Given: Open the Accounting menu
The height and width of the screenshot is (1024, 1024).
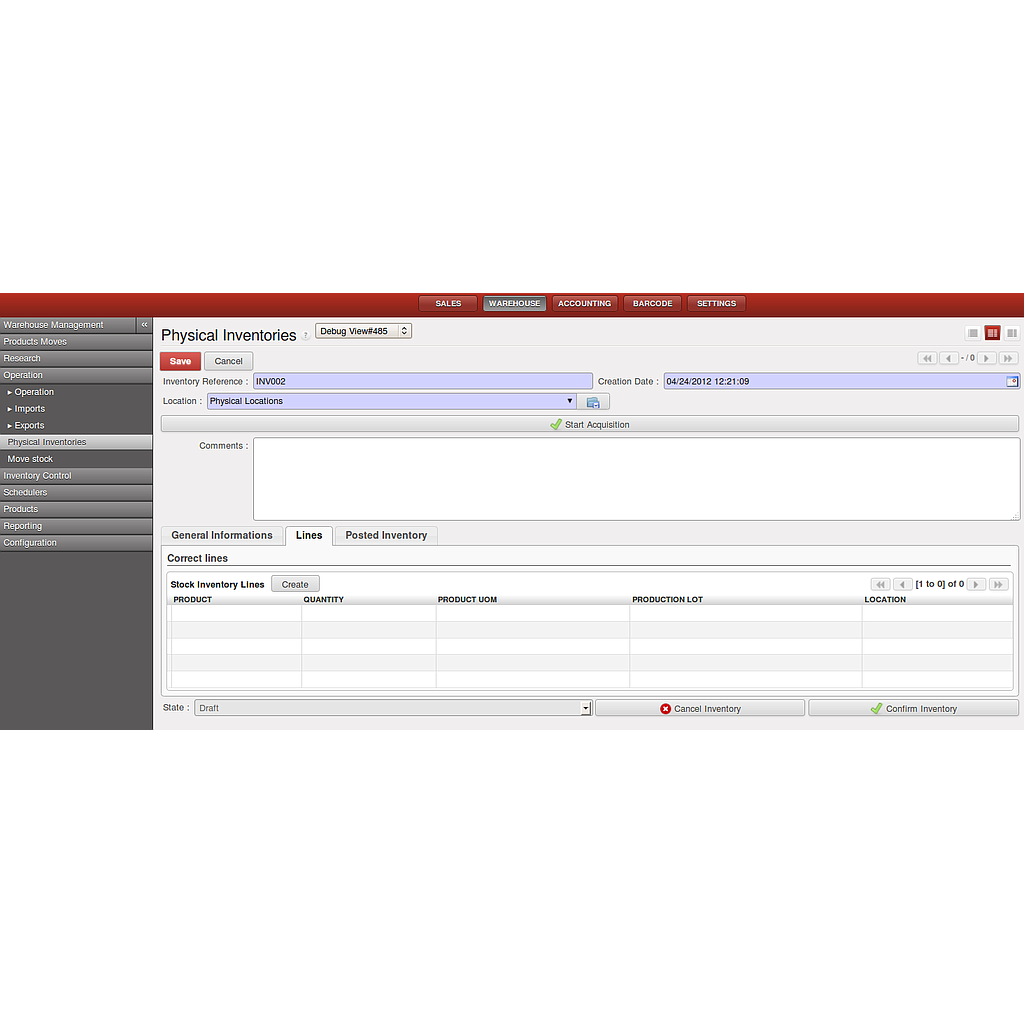Looking at the screenshot, I should 584,304.
